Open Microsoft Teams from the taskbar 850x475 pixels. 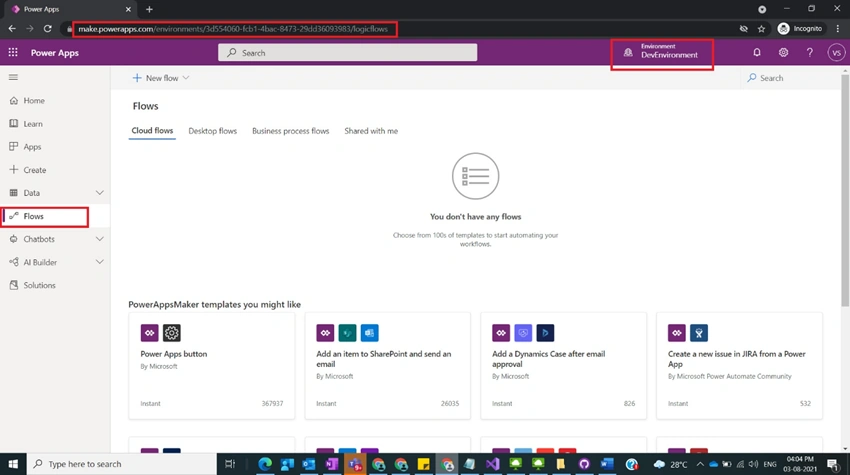(355, 464)
